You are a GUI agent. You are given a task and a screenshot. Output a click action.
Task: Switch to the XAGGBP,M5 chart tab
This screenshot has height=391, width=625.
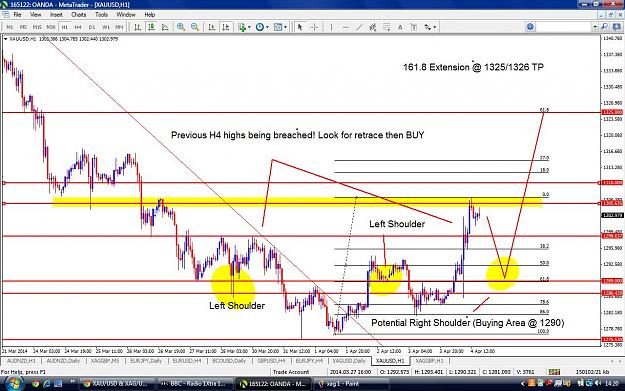(105, 361)
